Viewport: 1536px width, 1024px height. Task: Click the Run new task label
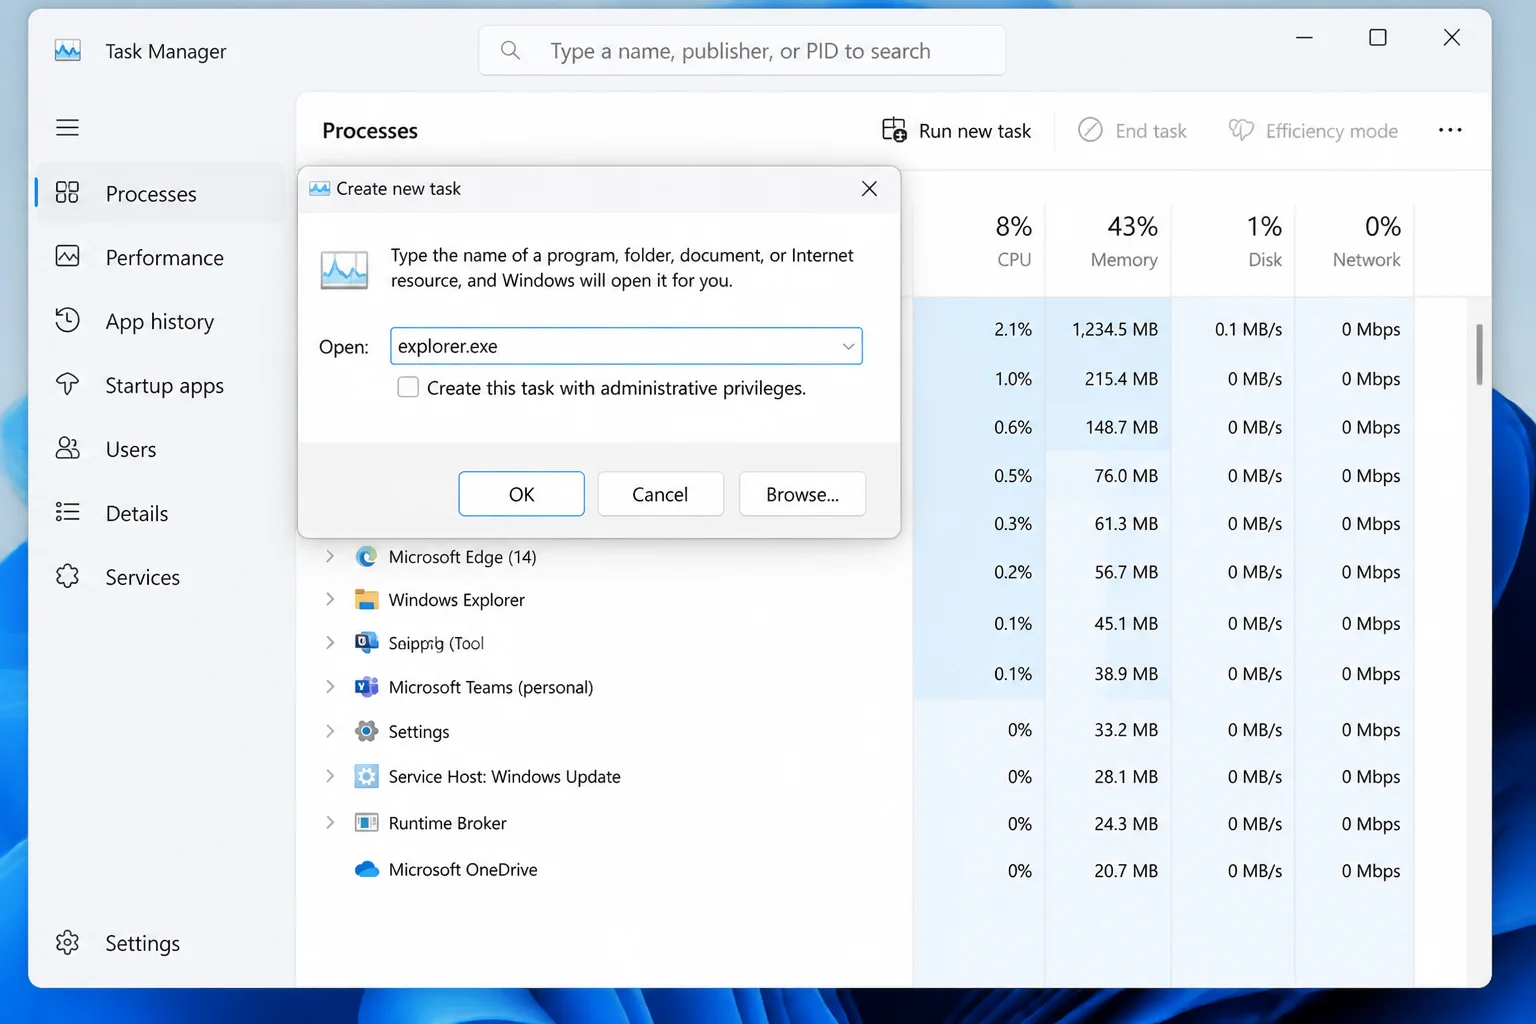pos(974,131)
